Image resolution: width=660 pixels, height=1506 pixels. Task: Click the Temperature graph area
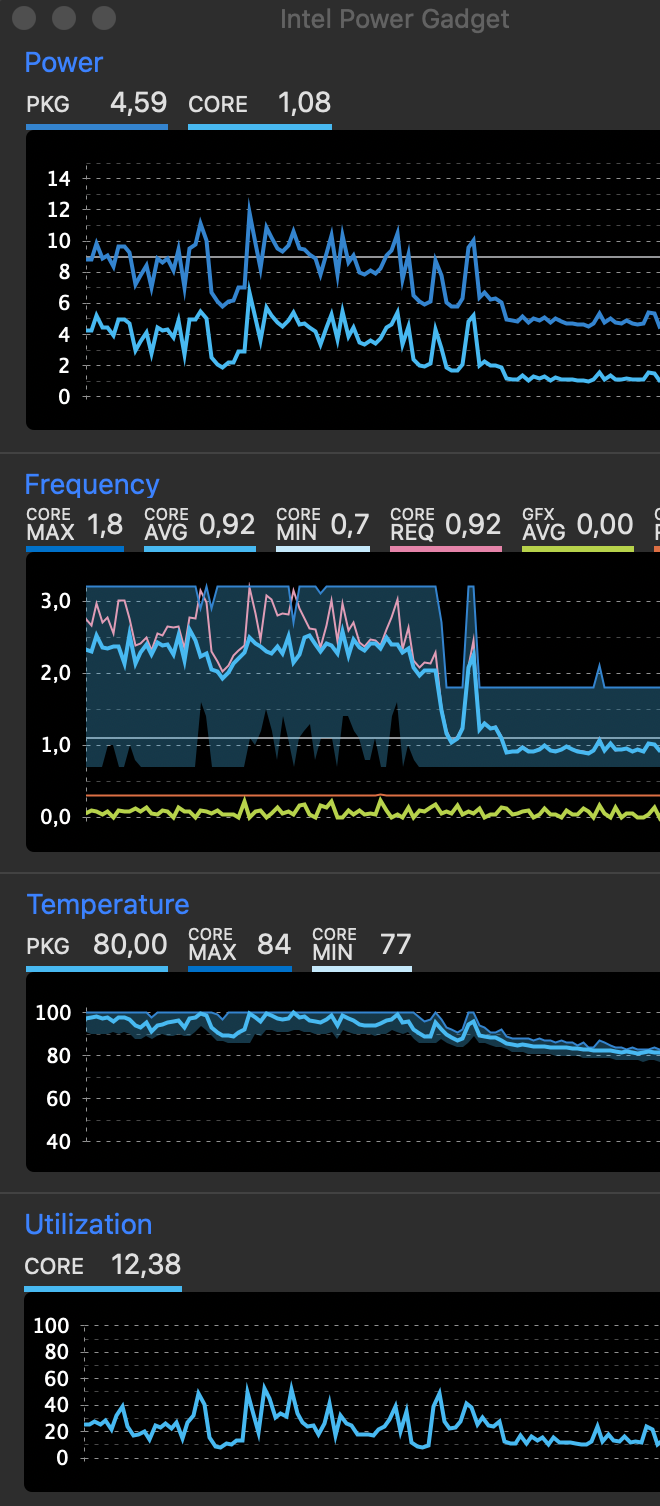point(343,1072)
